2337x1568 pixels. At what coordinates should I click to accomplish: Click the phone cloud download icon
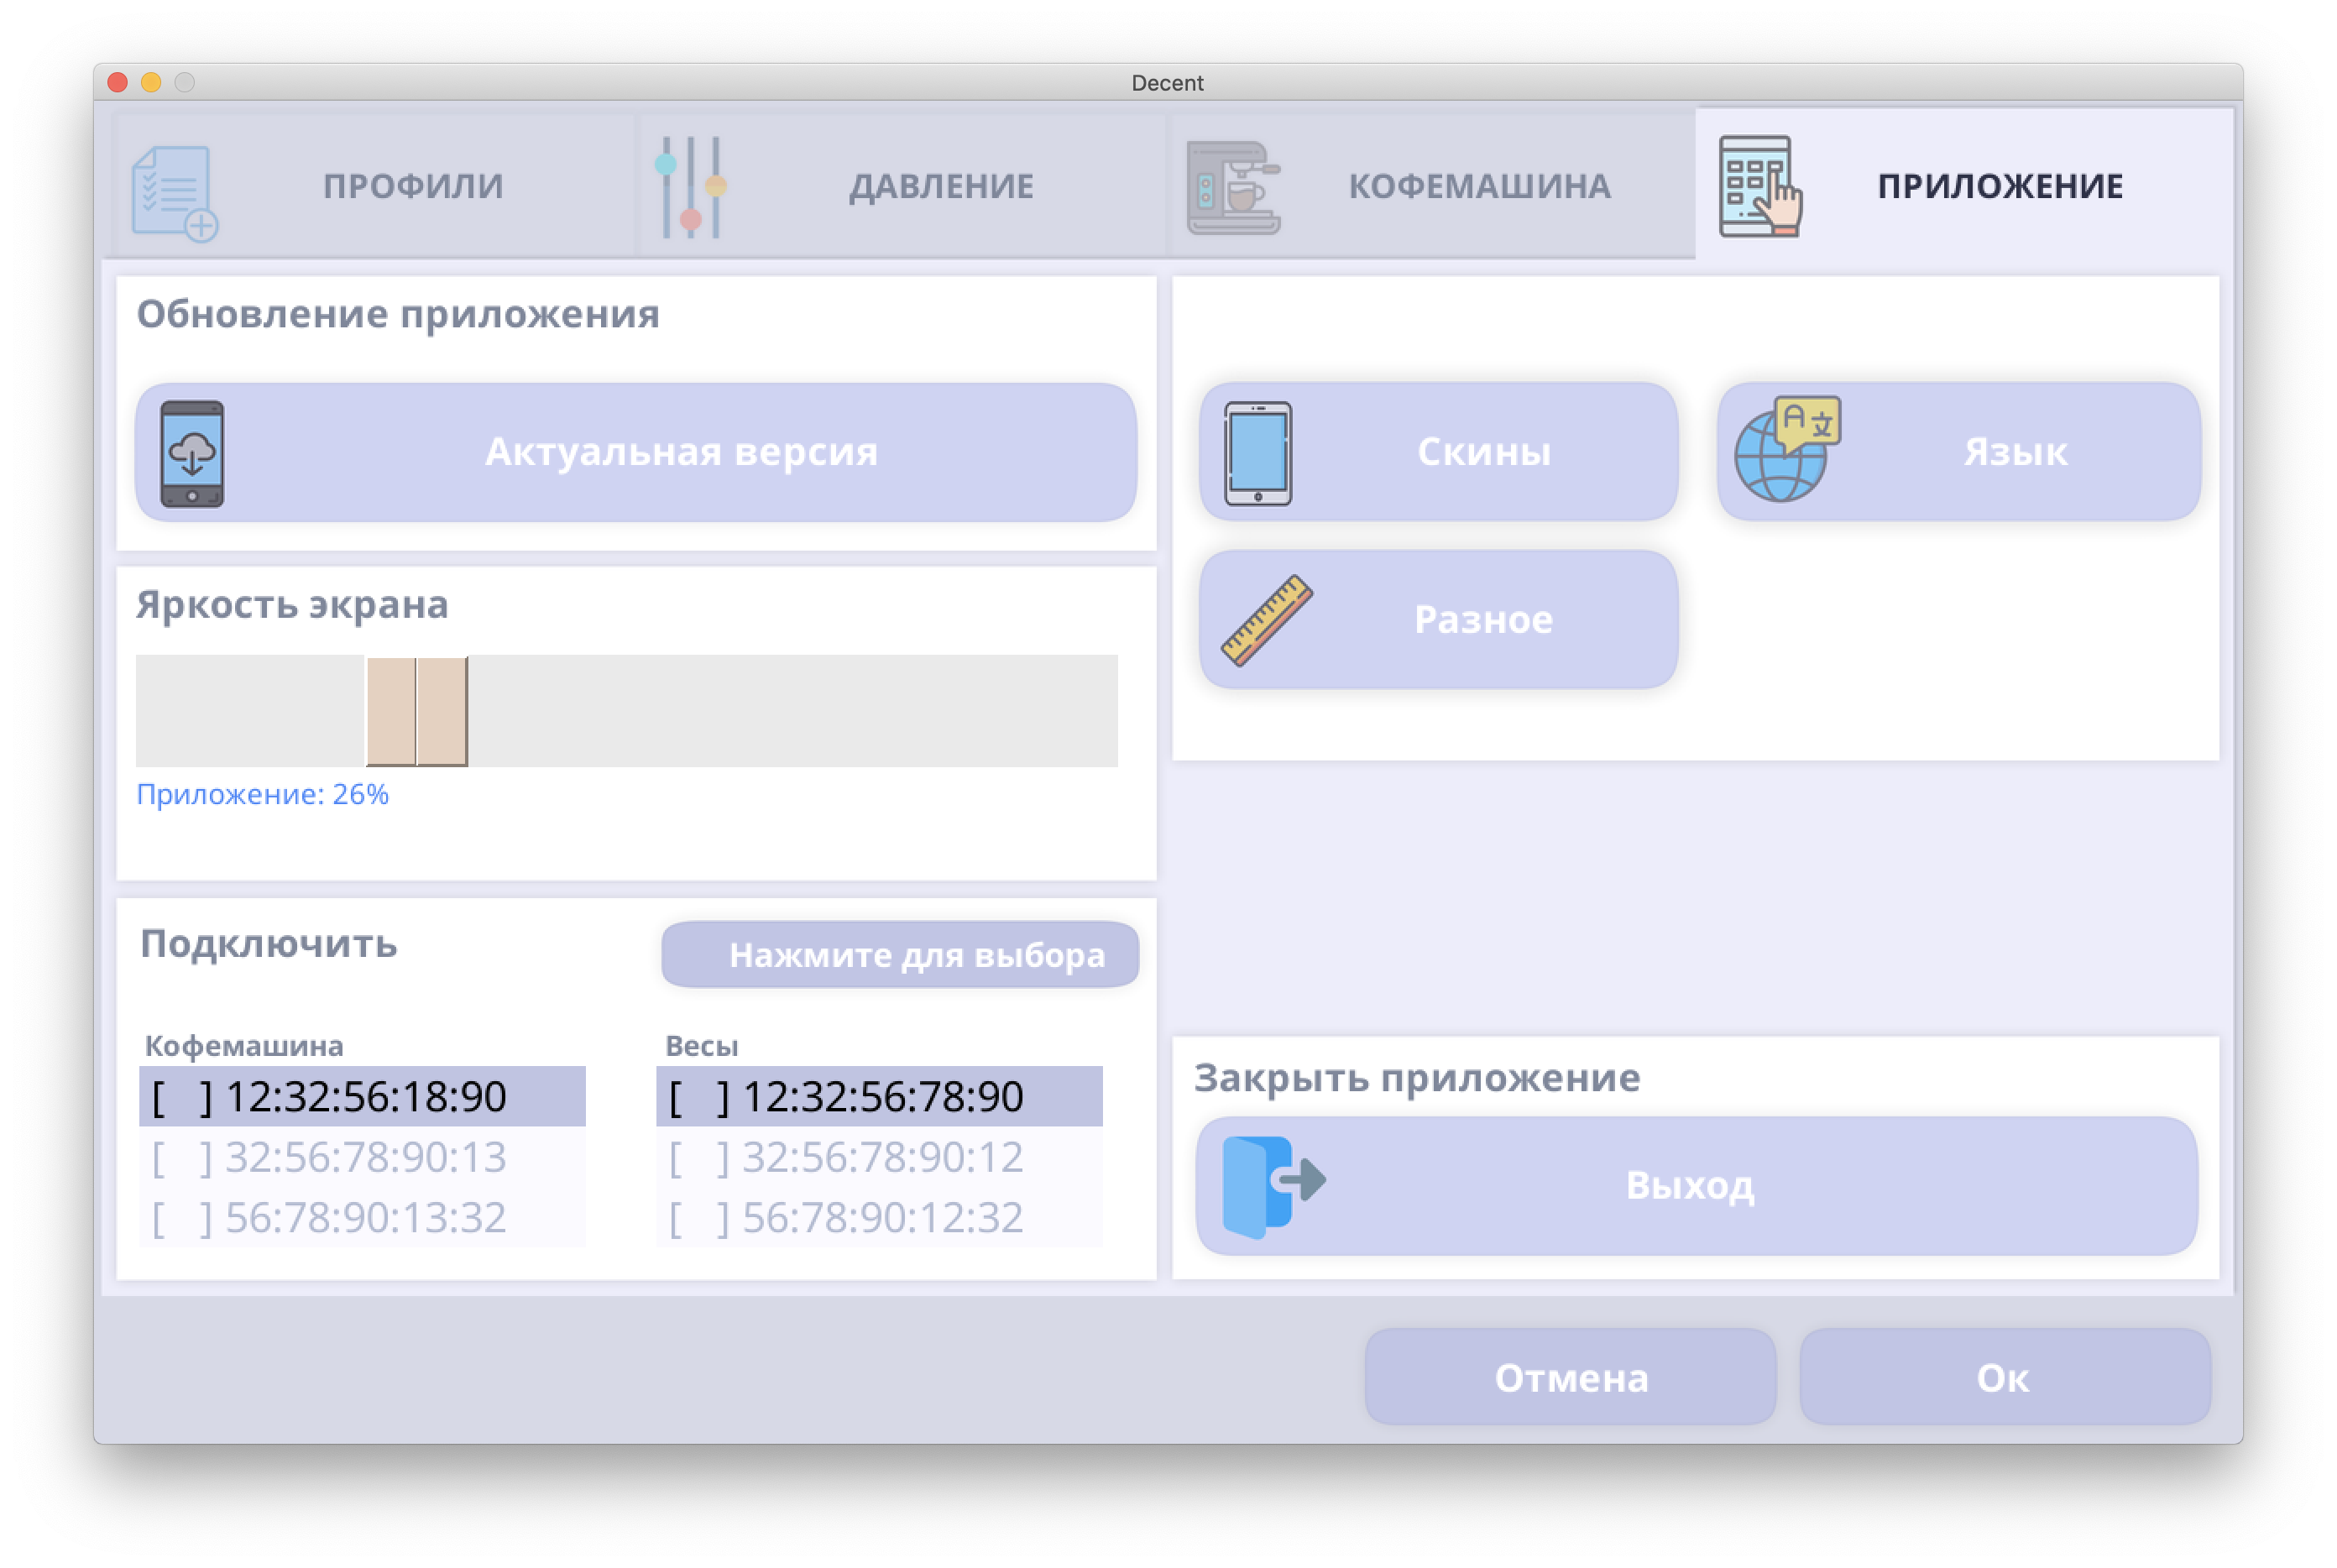point(192,454)
